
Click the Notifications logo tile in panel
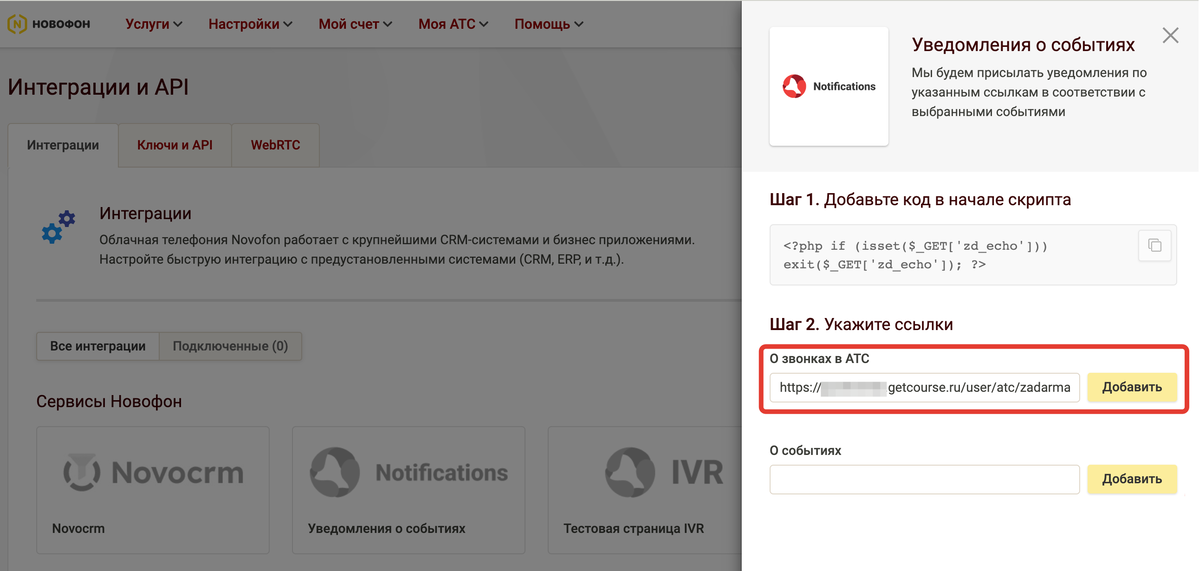pyautogui.click(x=829, y=86)
